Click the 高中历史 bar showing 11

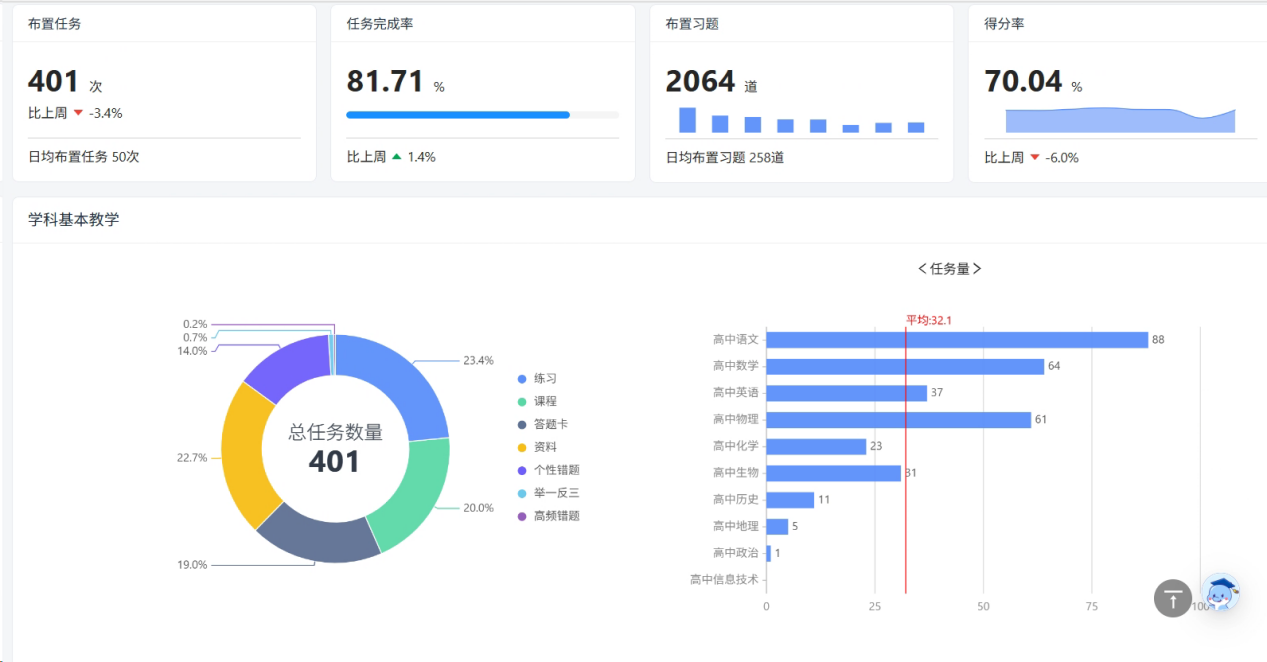(790, 500)
